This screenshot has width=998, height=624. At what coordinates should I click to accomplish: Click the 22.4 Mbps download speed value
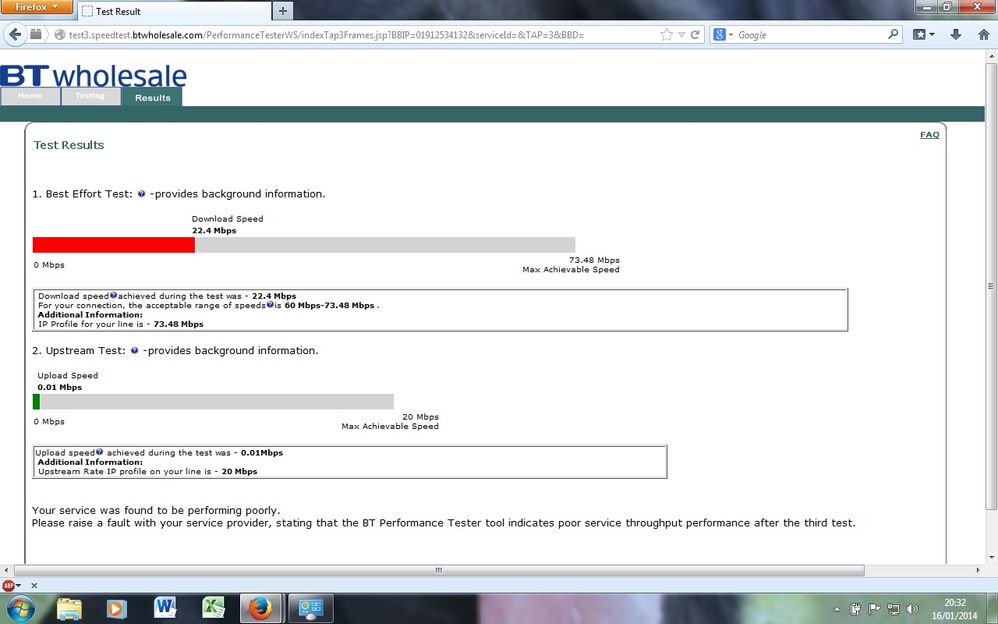(x=214, y=230)
